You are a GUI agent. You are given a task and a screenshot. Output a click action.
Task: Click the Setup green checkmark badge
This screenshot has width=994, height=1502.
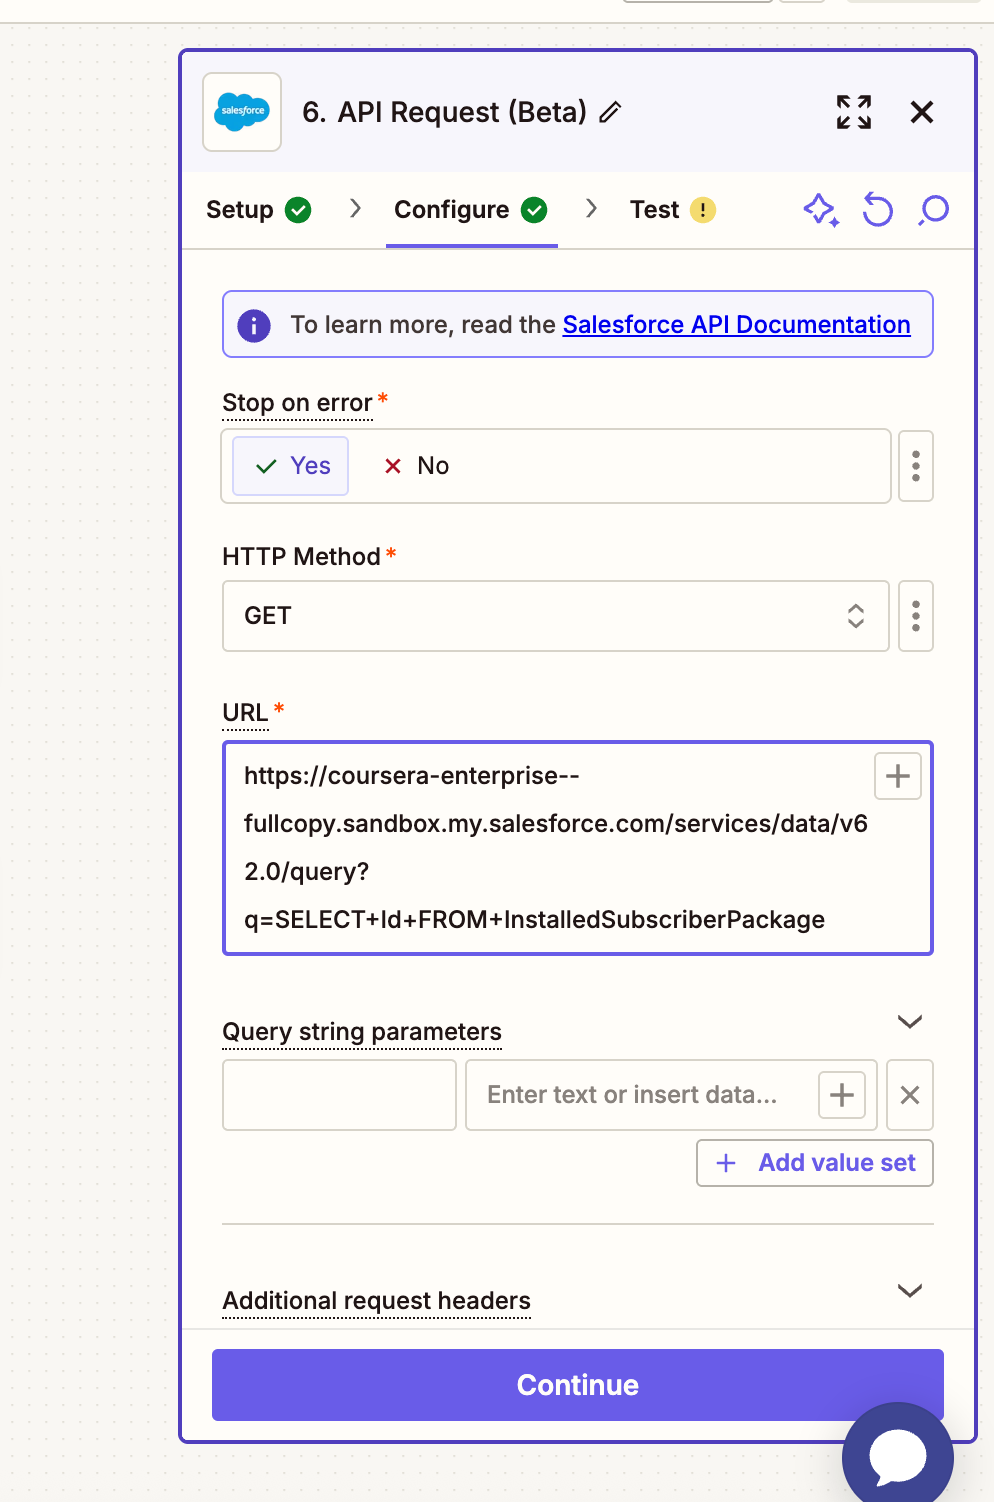point(298,210)
